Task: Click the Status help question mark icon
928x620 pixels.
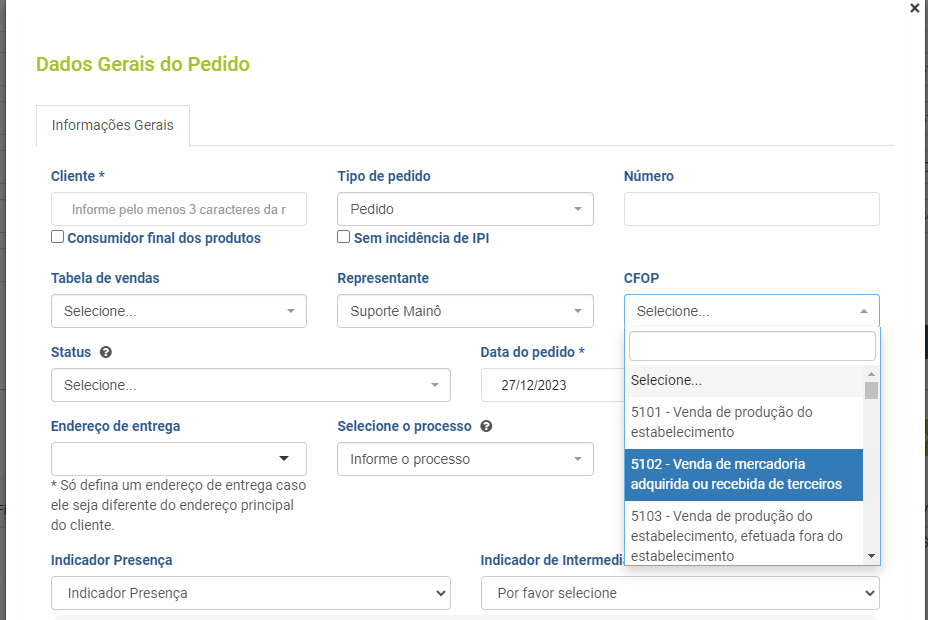Action: 106,352
